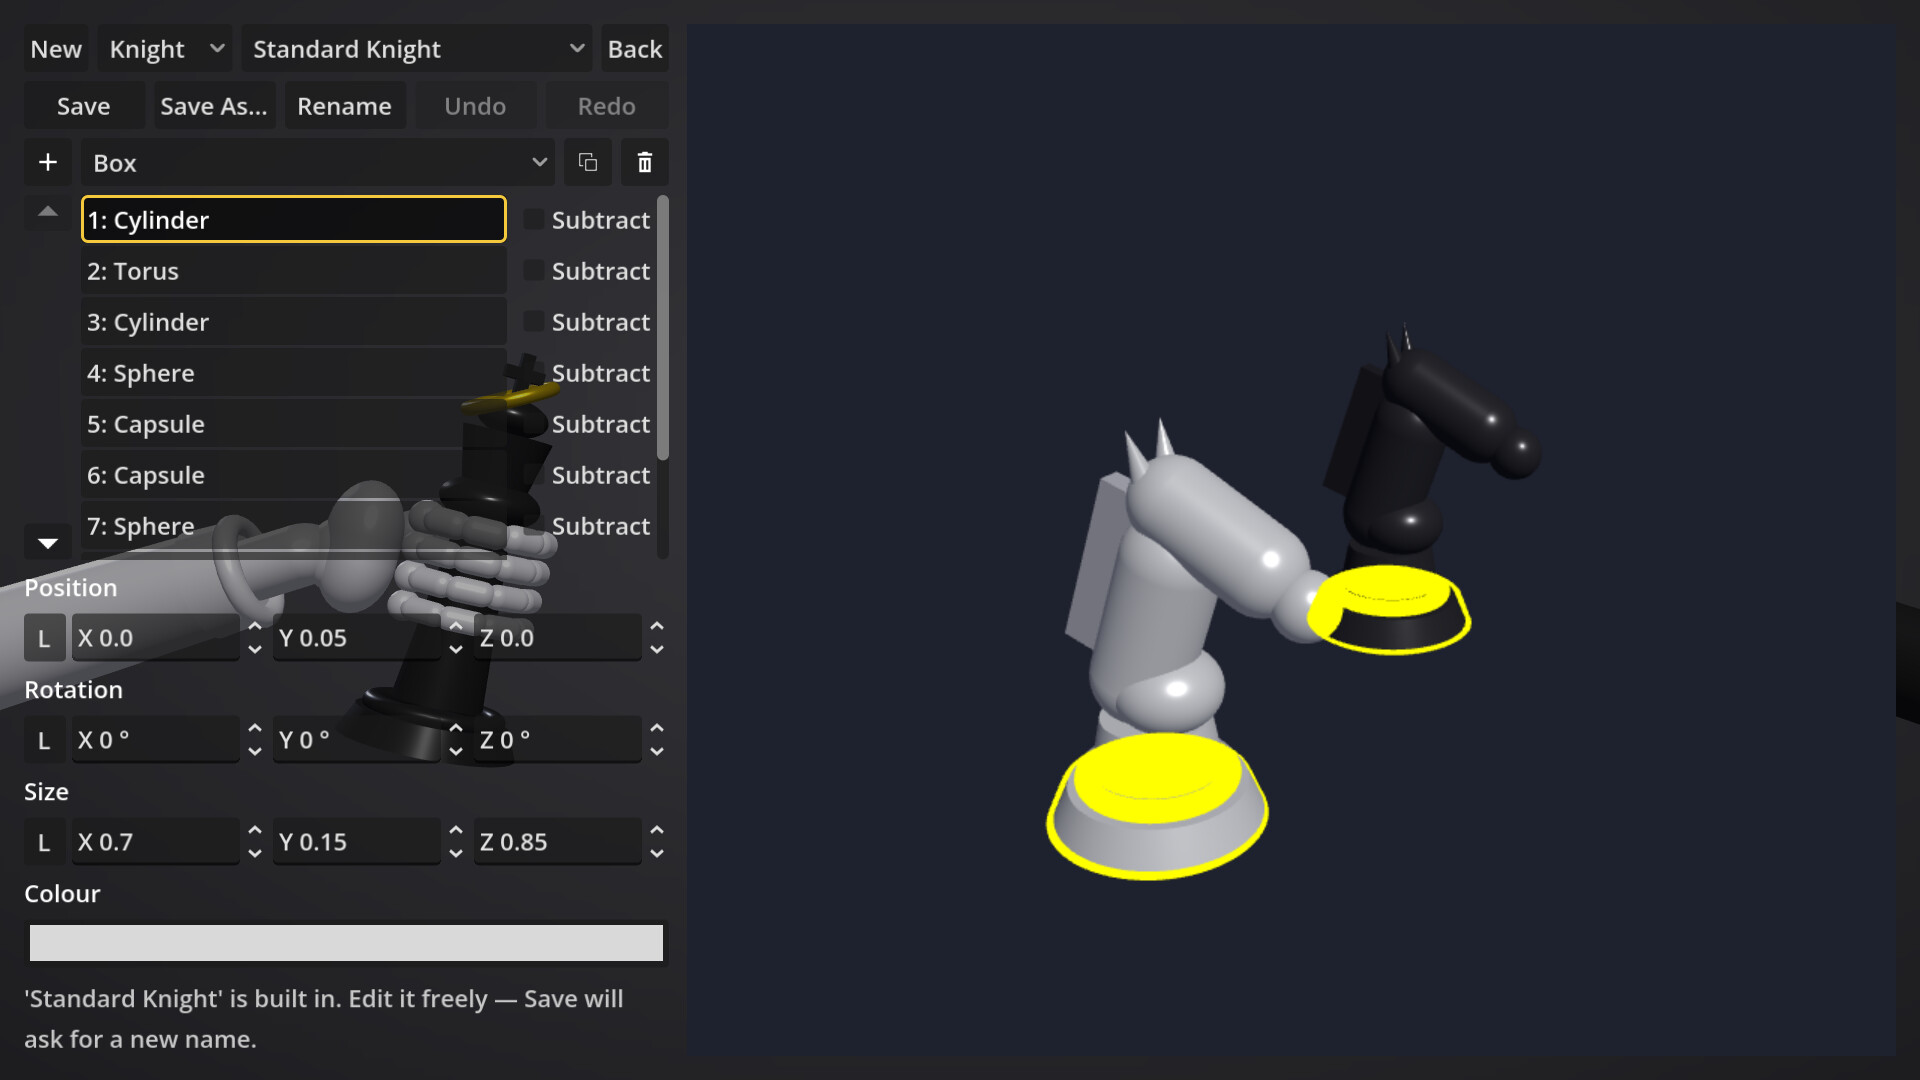Expand the Standard Knight preset dropdown
The image size is (1920, 1080).
(417, 49)
